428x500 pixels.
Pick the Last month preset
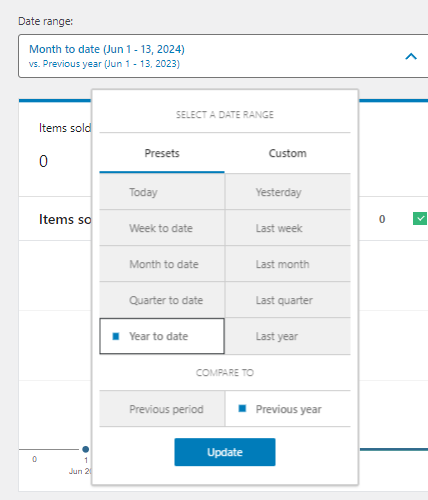click(288, 264)
